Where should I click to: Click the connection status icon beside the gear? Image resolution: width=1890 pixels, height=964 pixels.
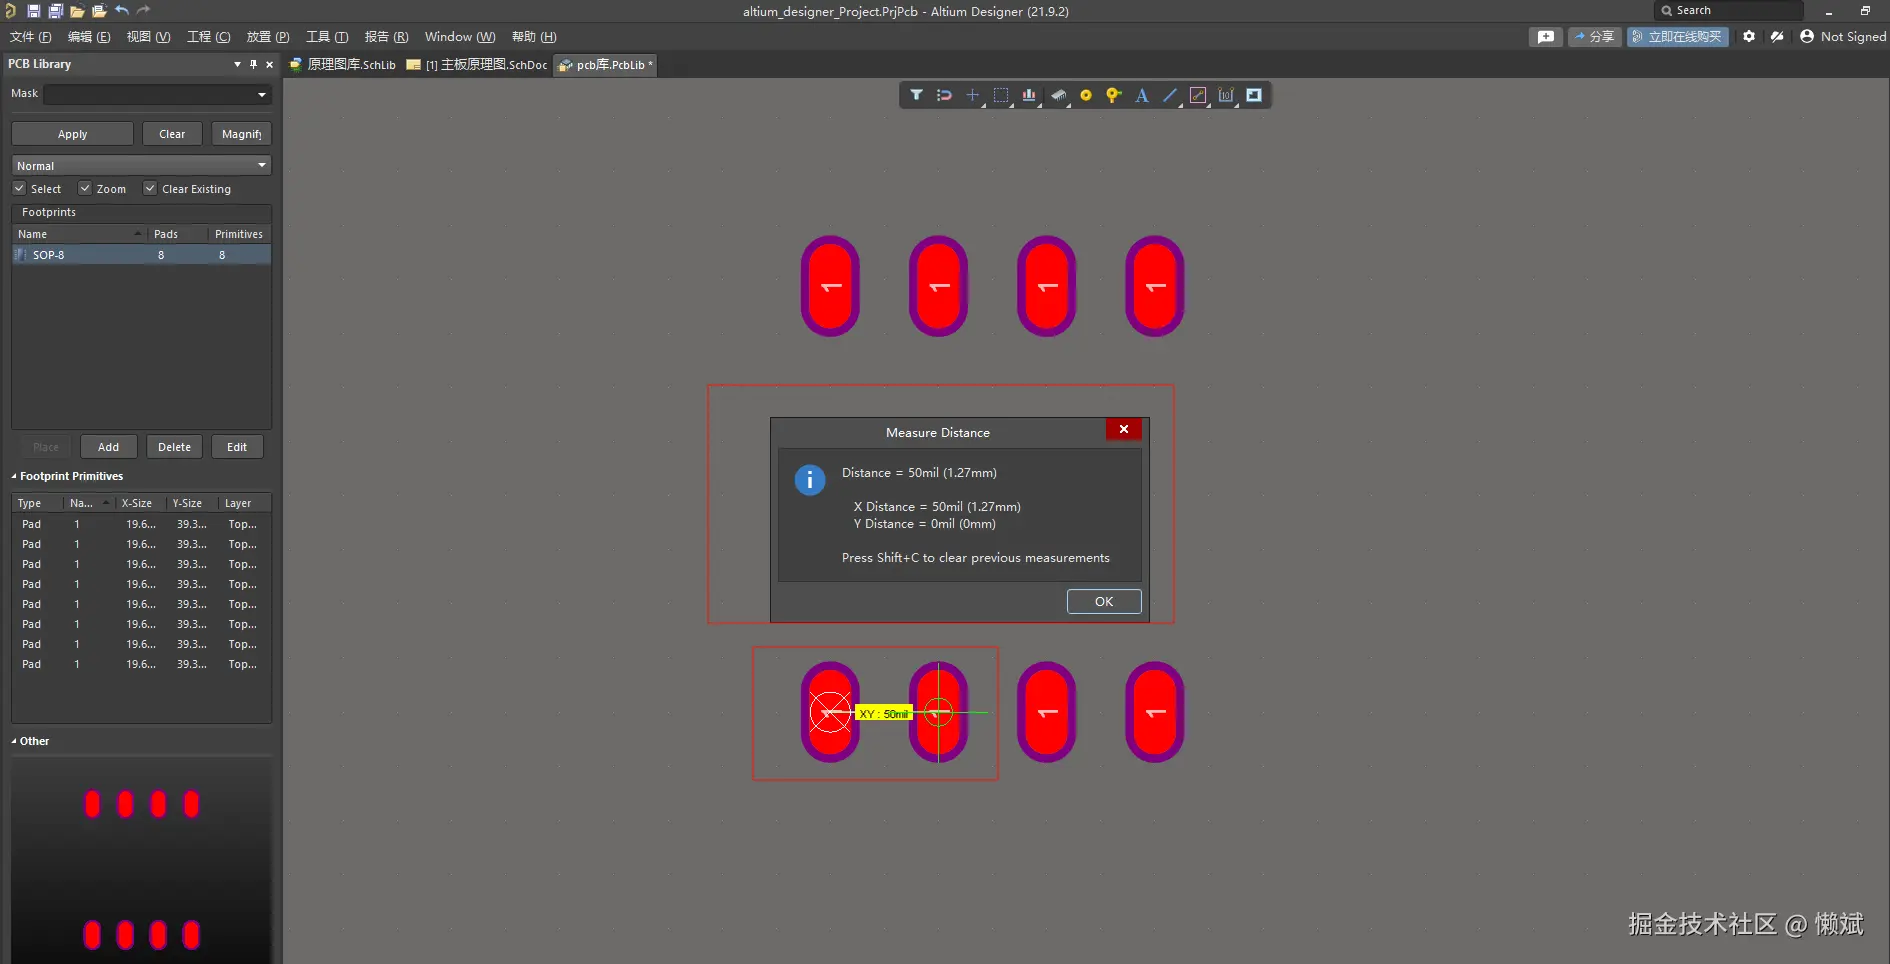1777,36
